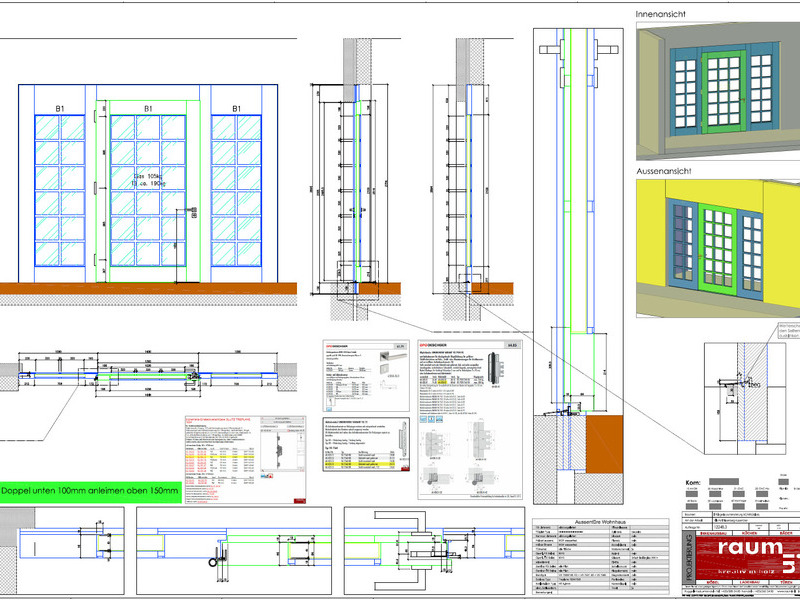This screenshot has width=800, height=600.
Task: Click the "Glas 105kg" annotation on the door
Action: pyautogui.click(x=147, y=177)
